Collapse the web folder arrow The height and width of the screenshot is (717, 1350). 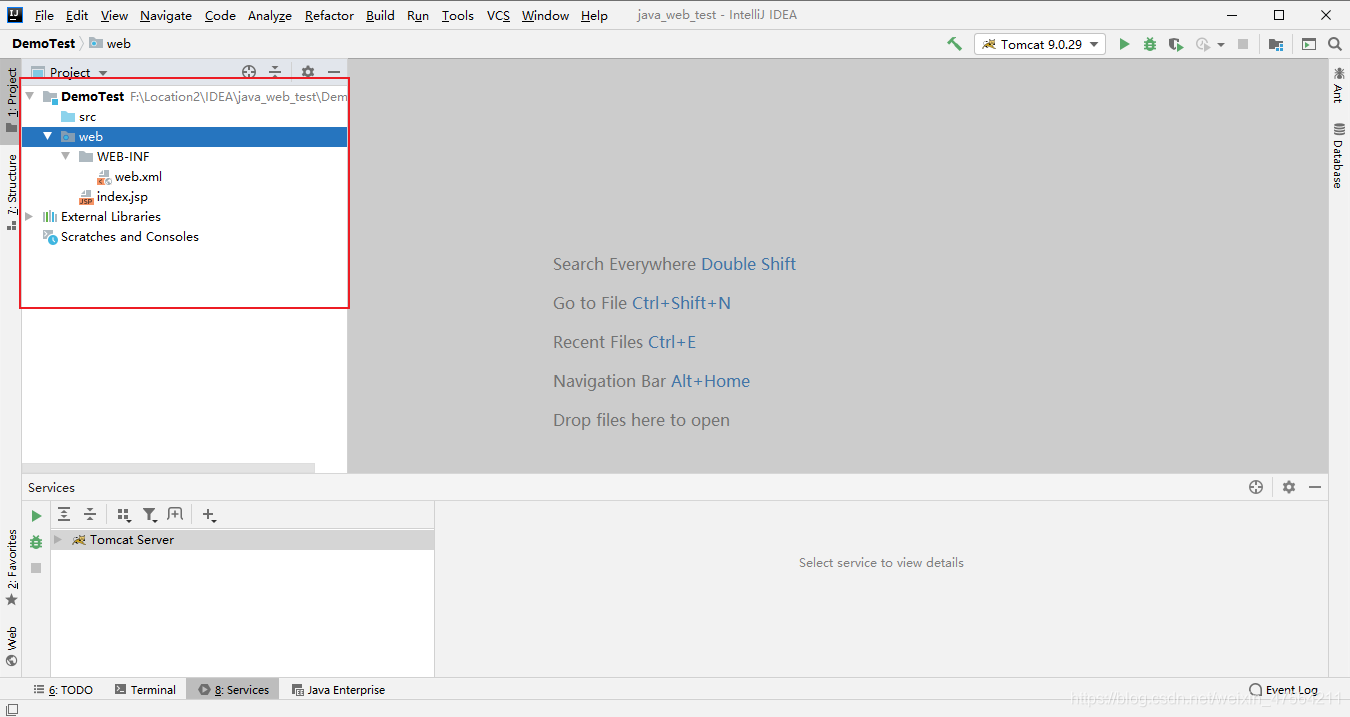coord(47,136)
